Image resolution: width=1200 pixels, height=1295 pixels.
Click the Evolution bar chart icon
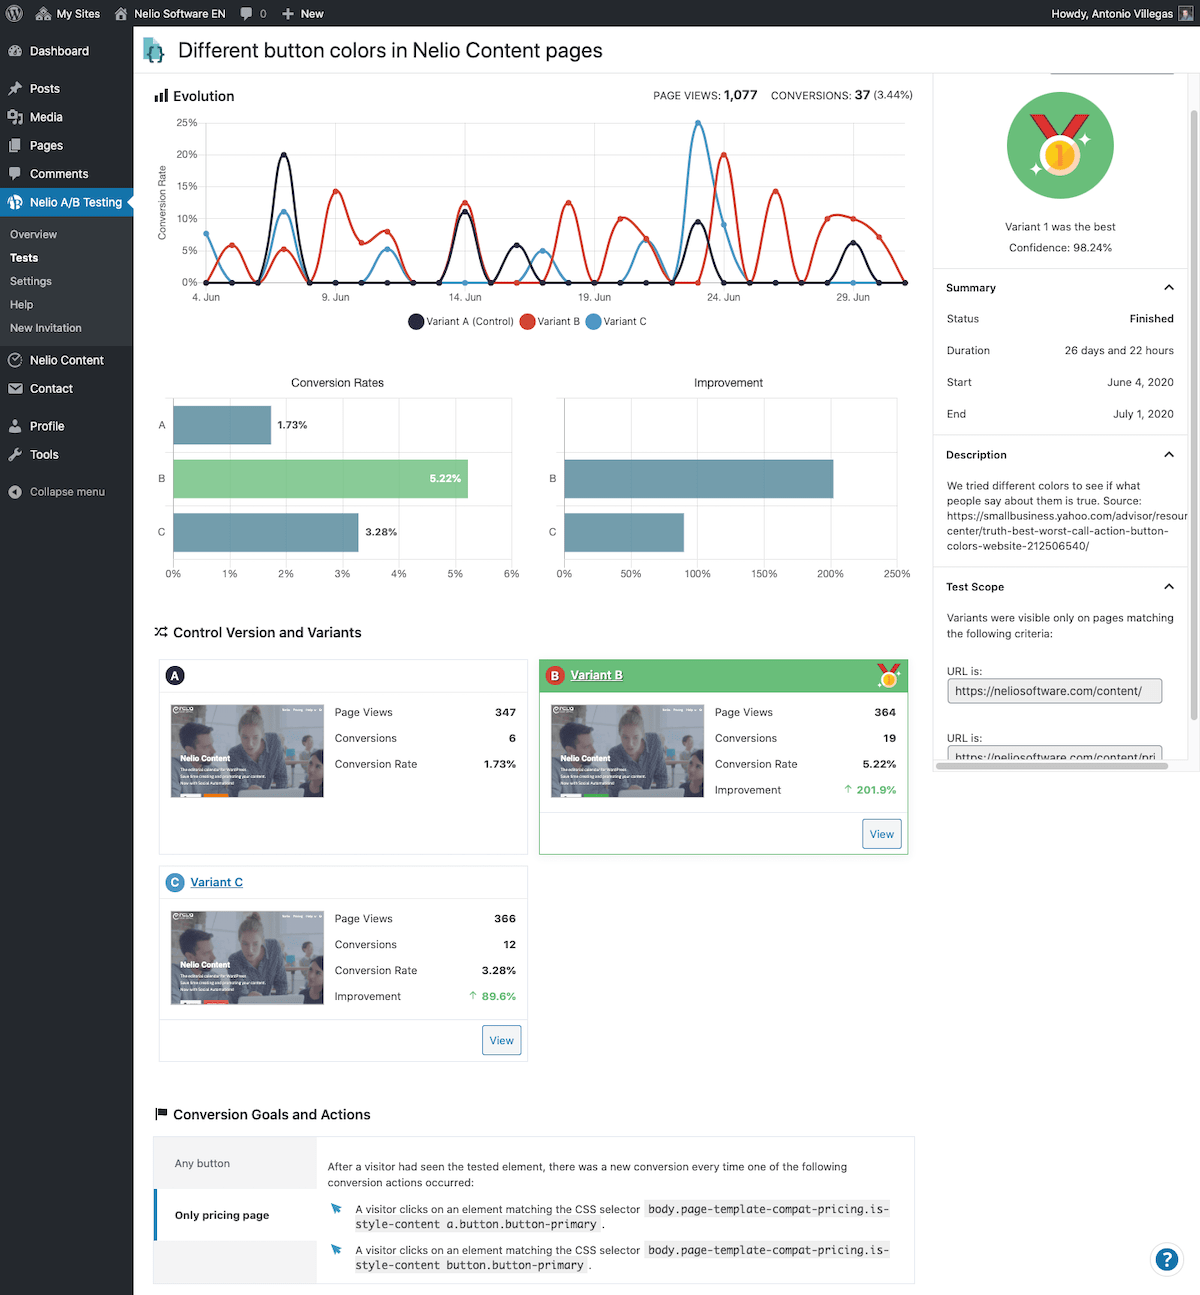pos(161,96)
